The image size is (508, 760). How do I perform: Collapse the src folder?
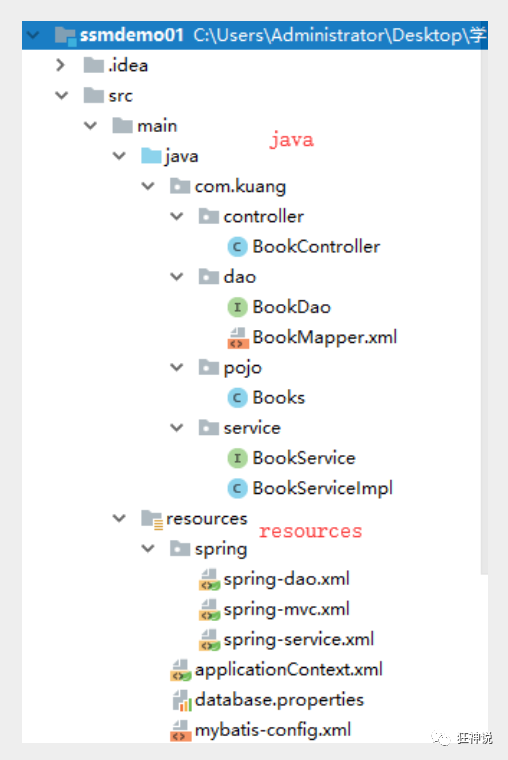(62, 95)
